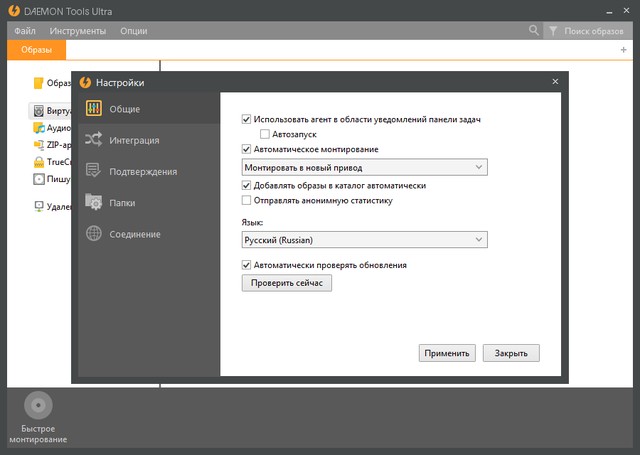The width and height of the screenshot is (640, 455).
Task: Open the Опции menu
Action: [x=133, y=31]
